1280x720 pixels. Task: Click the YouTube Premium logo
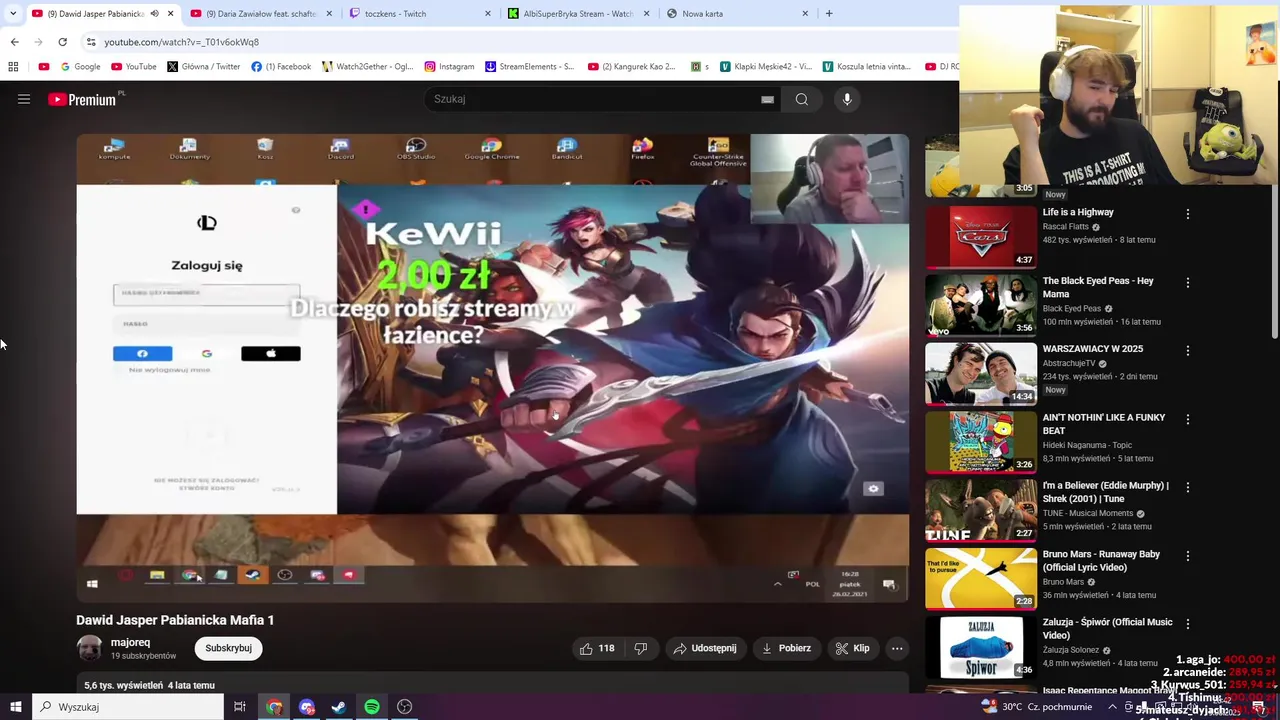click(x=82, y=99)
